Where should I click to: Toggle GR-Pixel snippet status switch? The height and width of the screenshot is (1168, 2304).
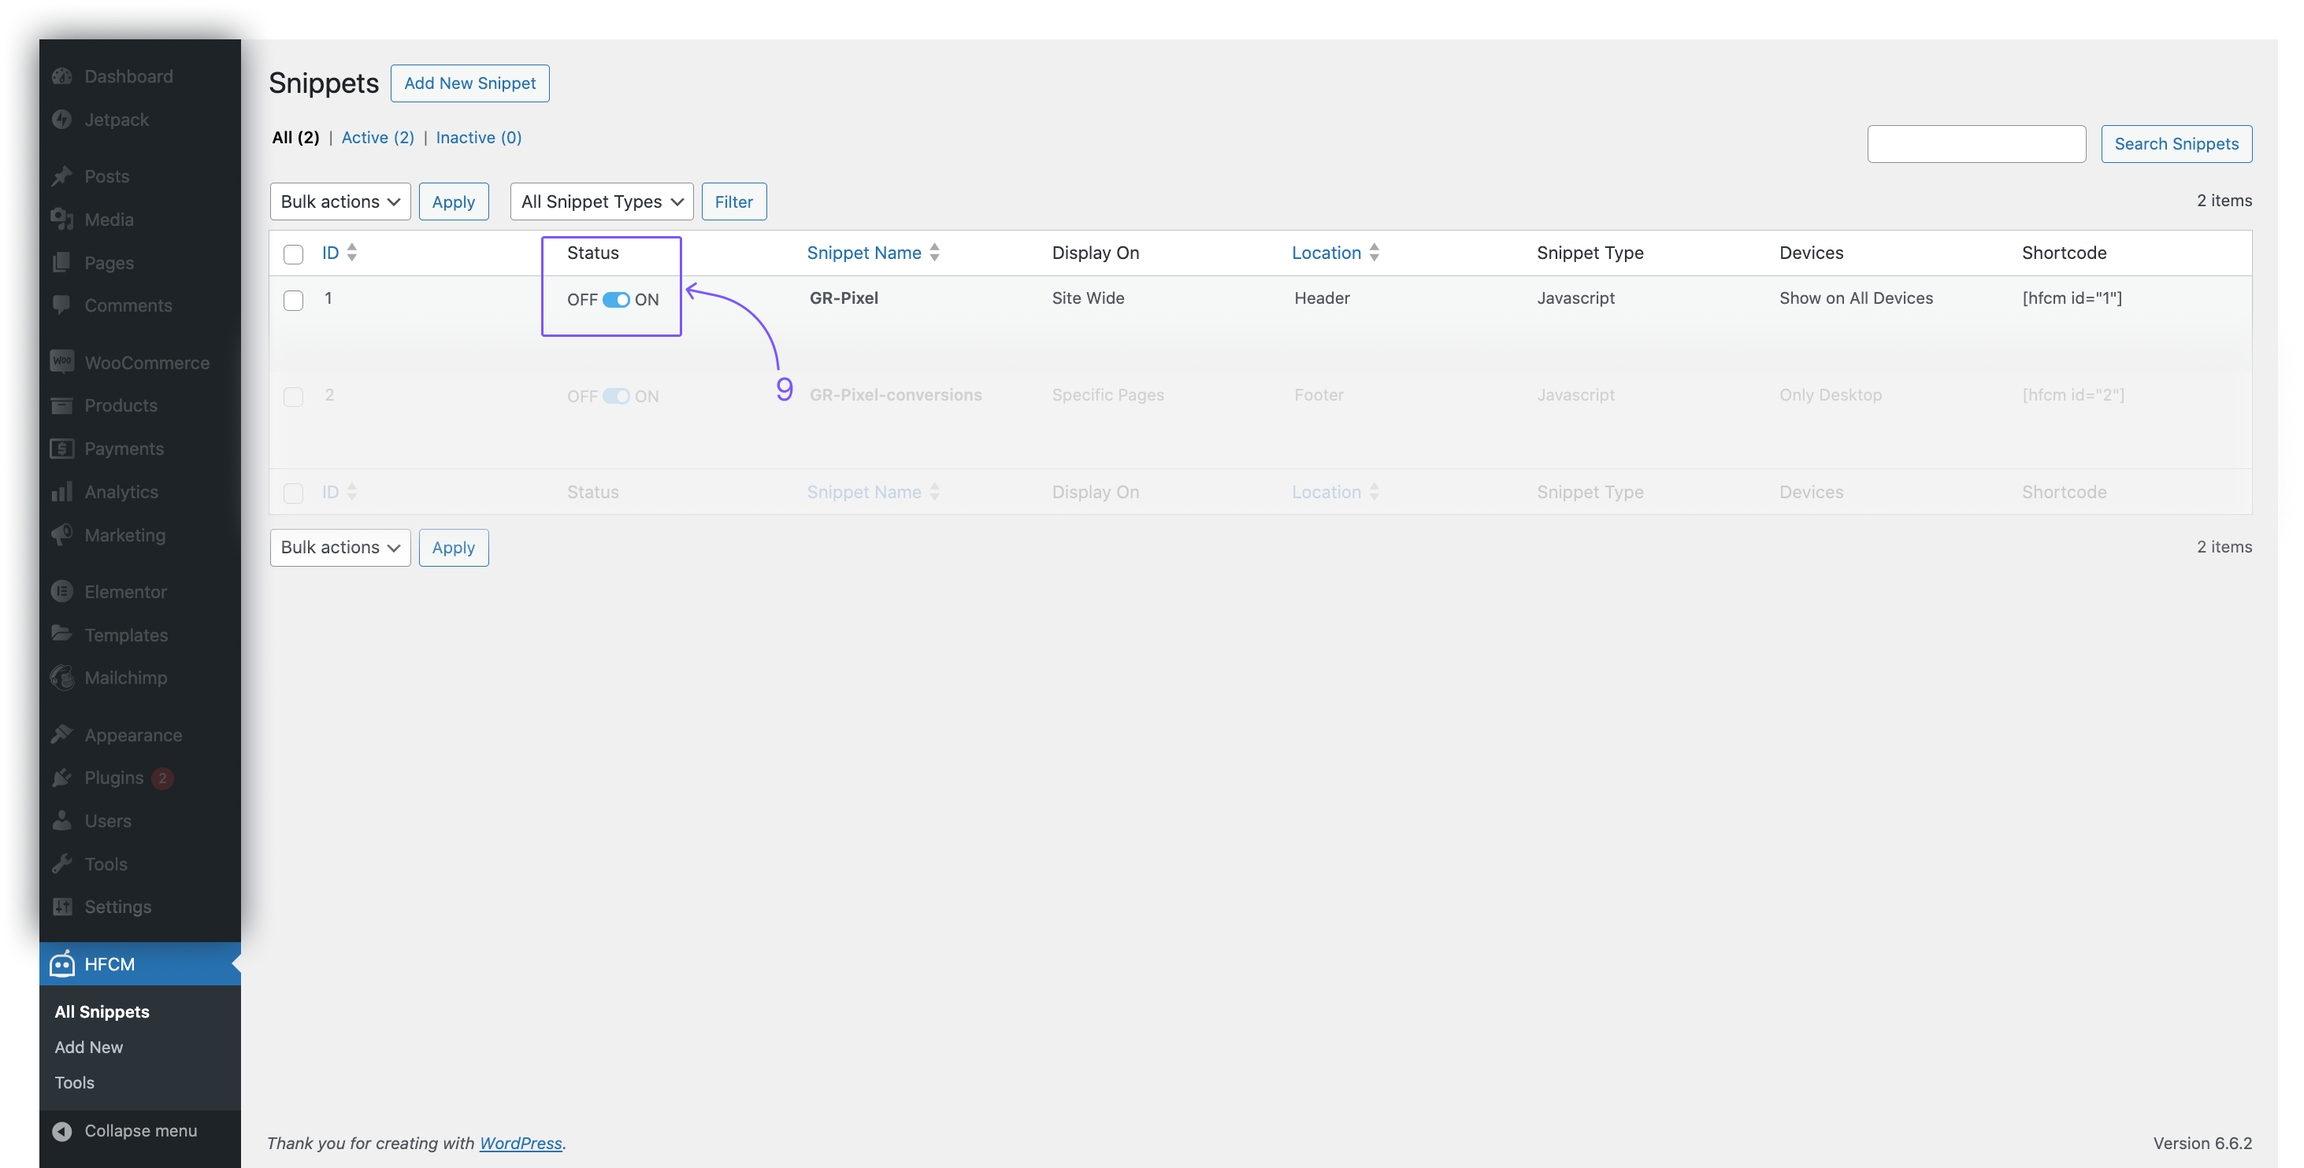616,299
